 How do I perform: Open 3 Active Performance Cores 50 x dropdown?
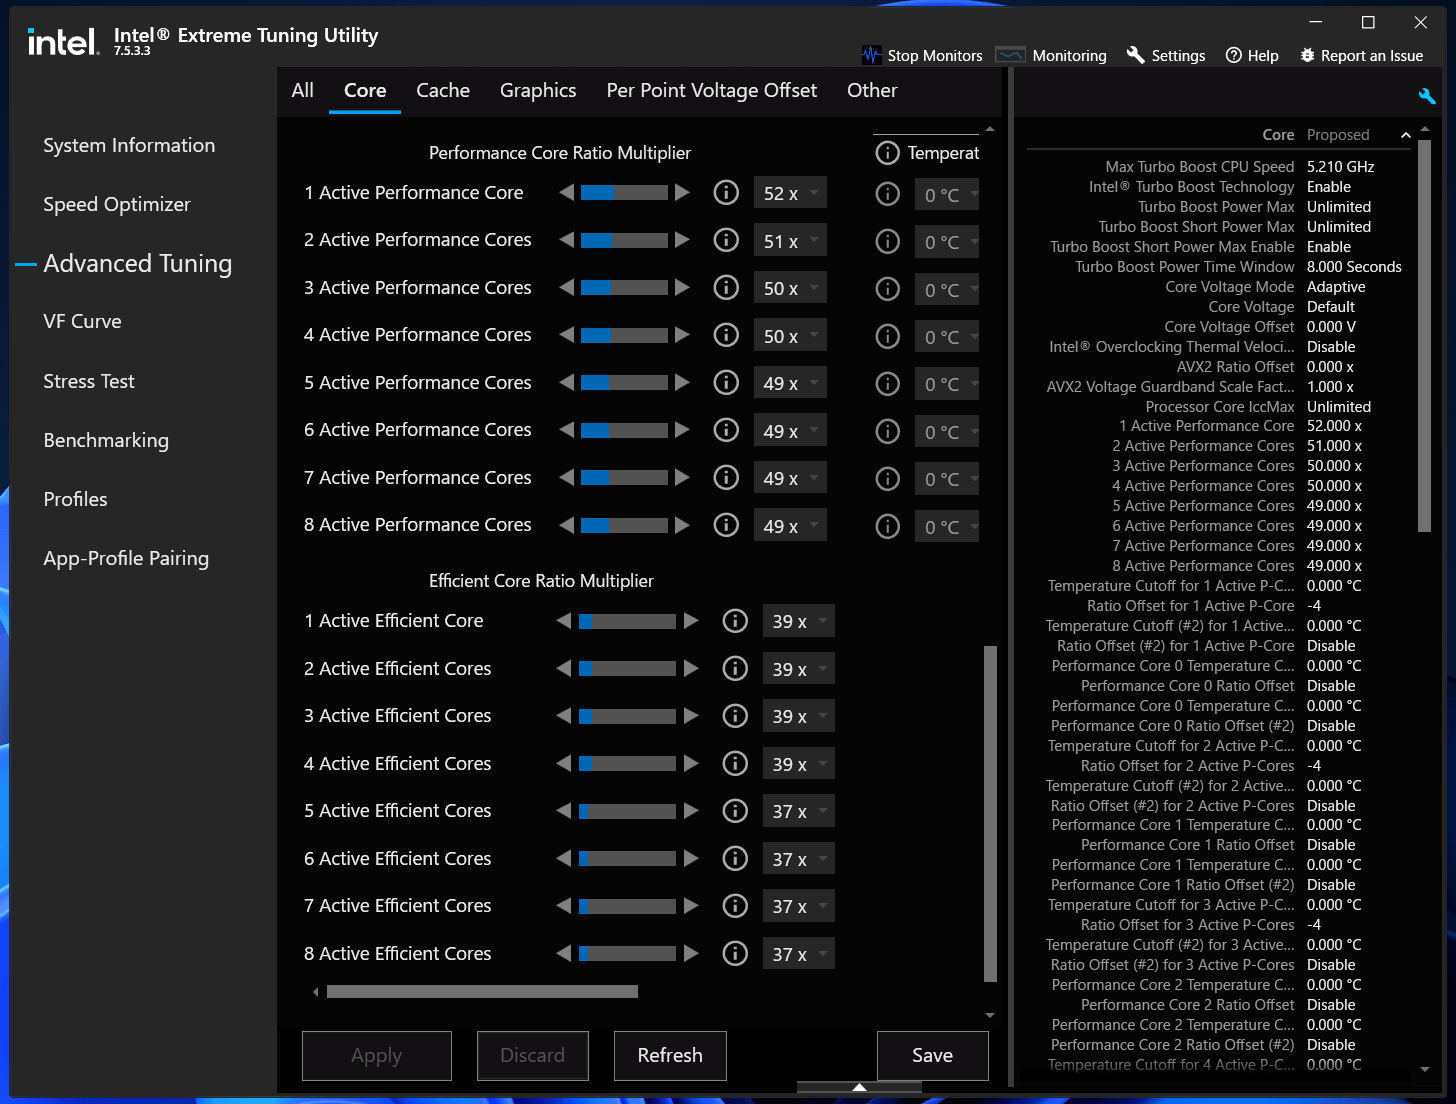click(x=790, y=288)
